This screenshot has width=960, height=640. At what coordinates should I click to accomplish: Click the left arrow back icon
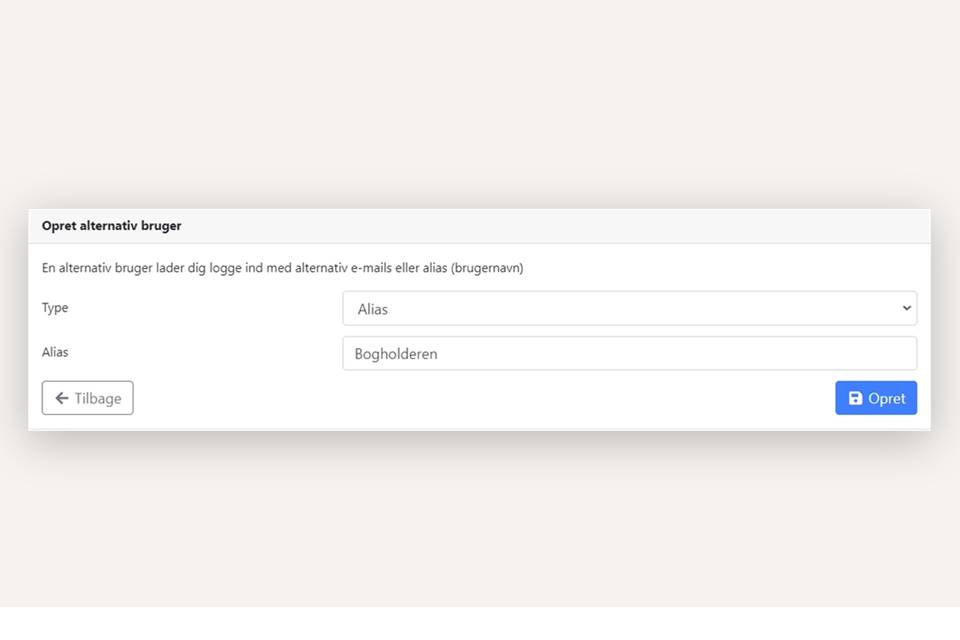click(62, 398)
